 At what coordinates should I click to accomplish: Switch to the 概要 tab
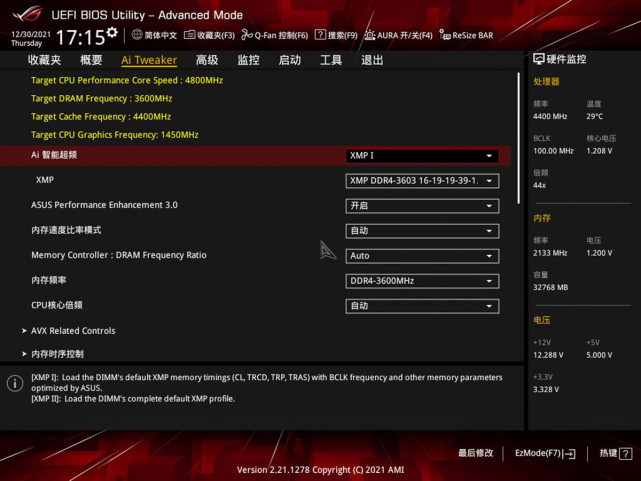click(x=91, y=60)
